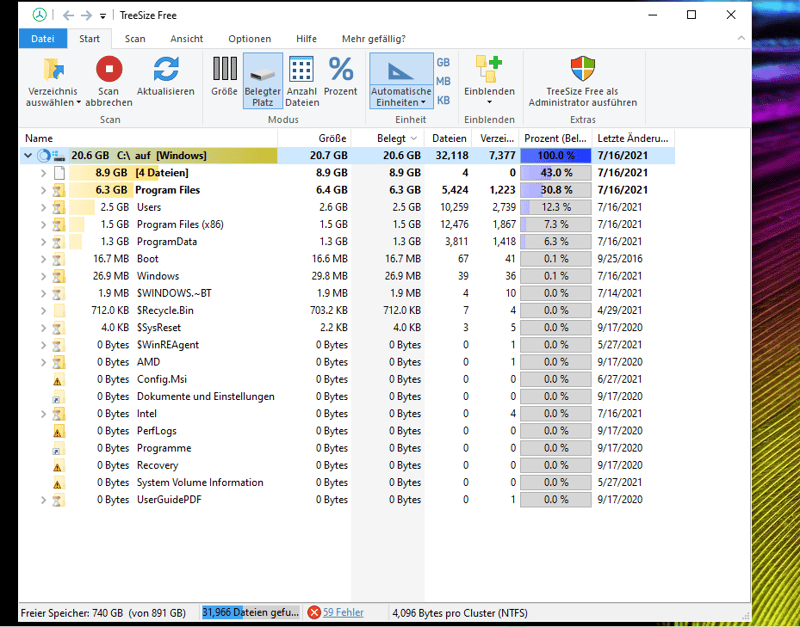
Task: Sort by the Letzte Änderung column header
Action: tap(633, 138)
